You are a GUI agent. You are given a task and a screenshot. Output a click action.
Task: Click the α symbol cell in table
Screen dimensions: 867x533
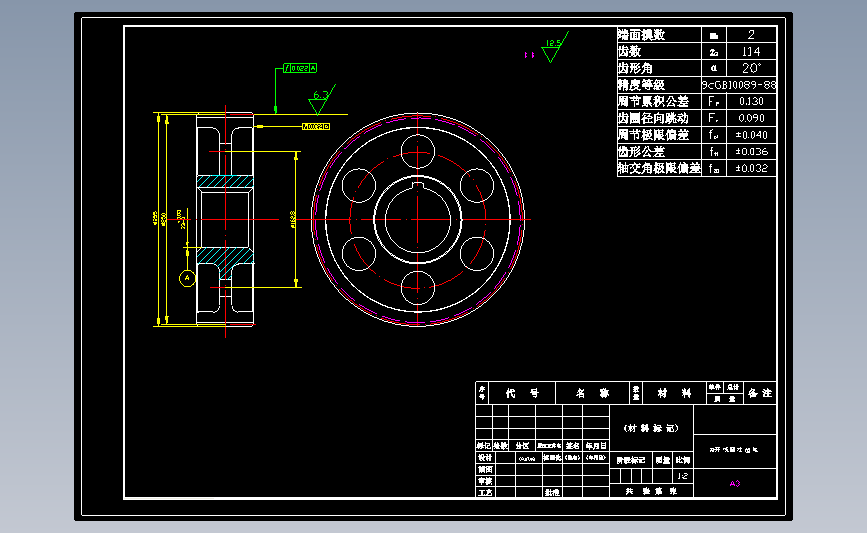[x=714, y=68]
